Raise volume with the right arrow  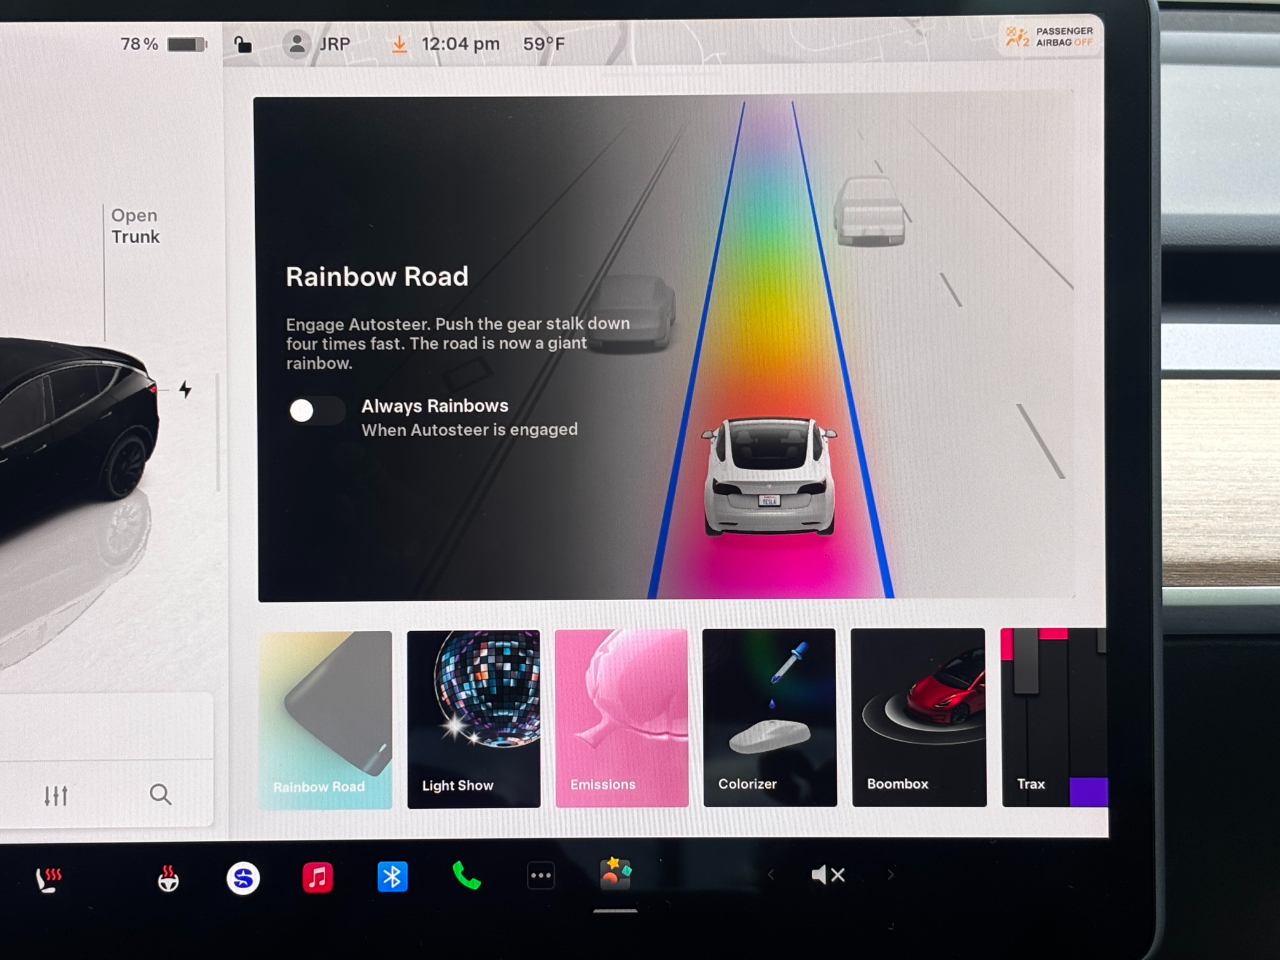pyautogui.click(x=890, y=875)
